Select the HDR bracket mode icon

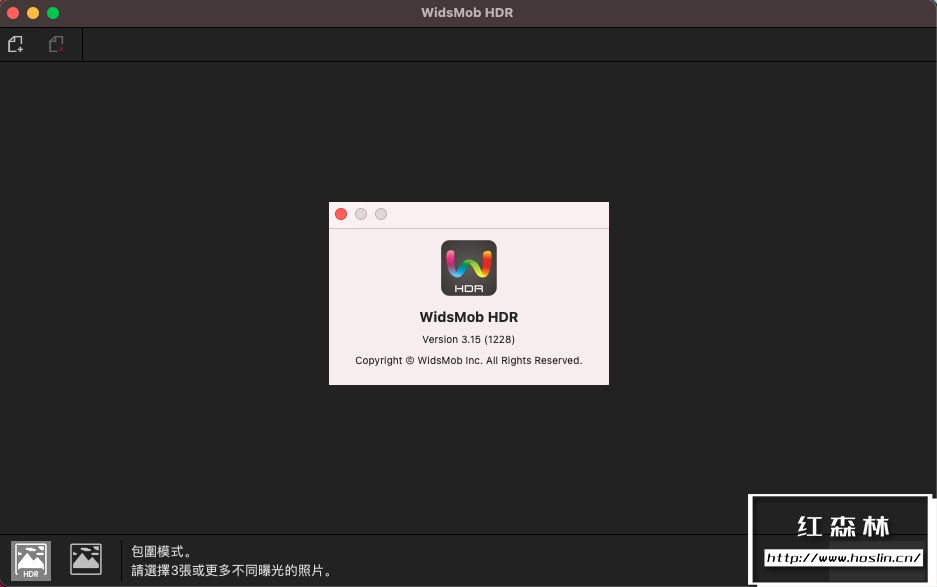[x=31, y=561]
